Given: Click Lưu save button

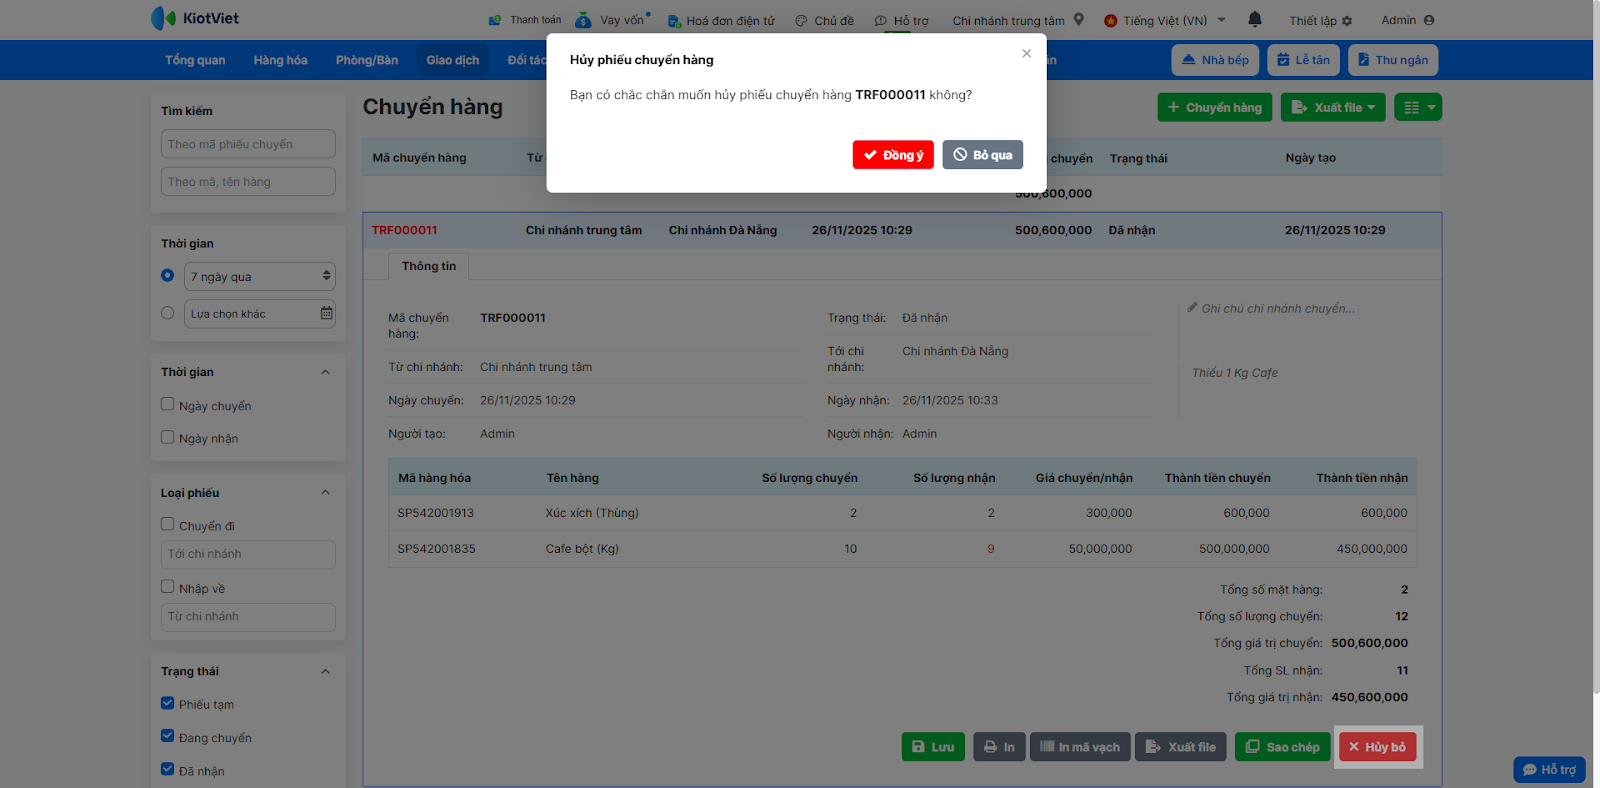Looking at the screenshot, I should 933,747.
